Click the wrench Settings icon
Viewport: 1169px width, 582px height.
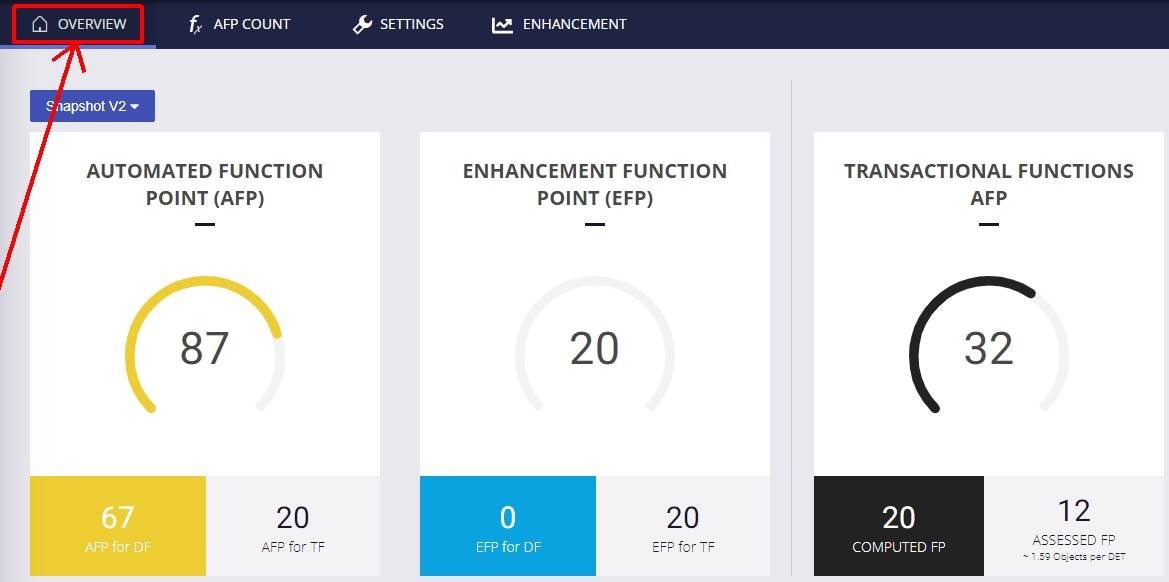(362, 24)
